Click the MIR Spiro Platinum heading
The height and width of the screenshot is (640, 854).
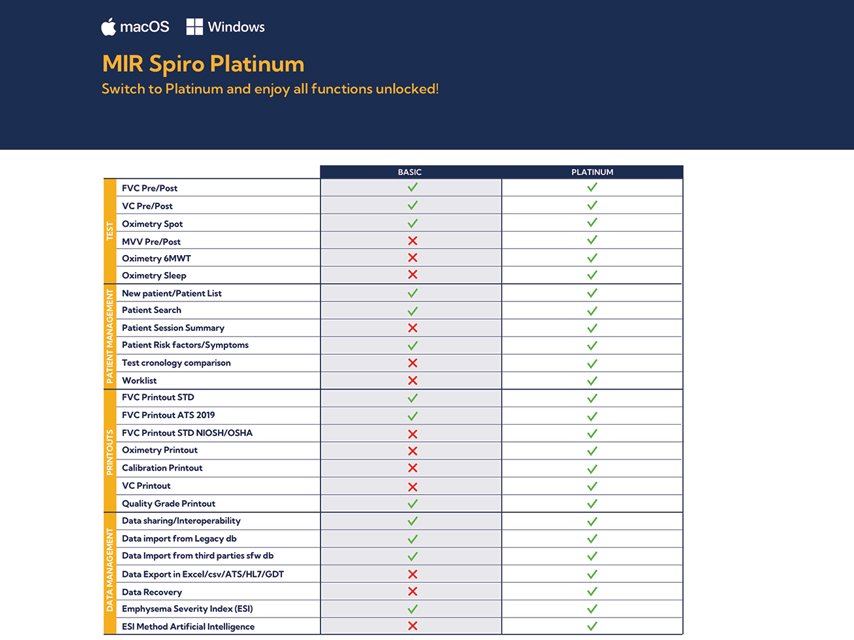coord(203,64)
